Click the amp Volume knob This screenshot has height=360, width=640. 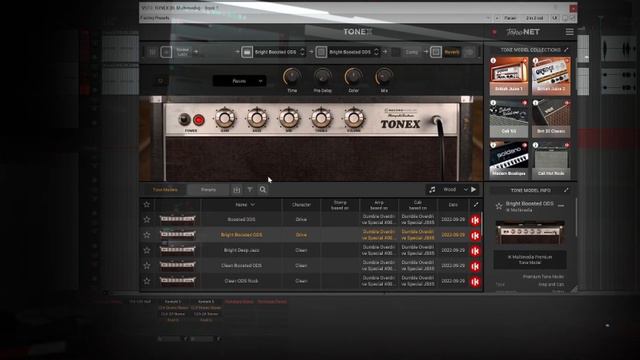pyautogui.click(x=353, y=118)
